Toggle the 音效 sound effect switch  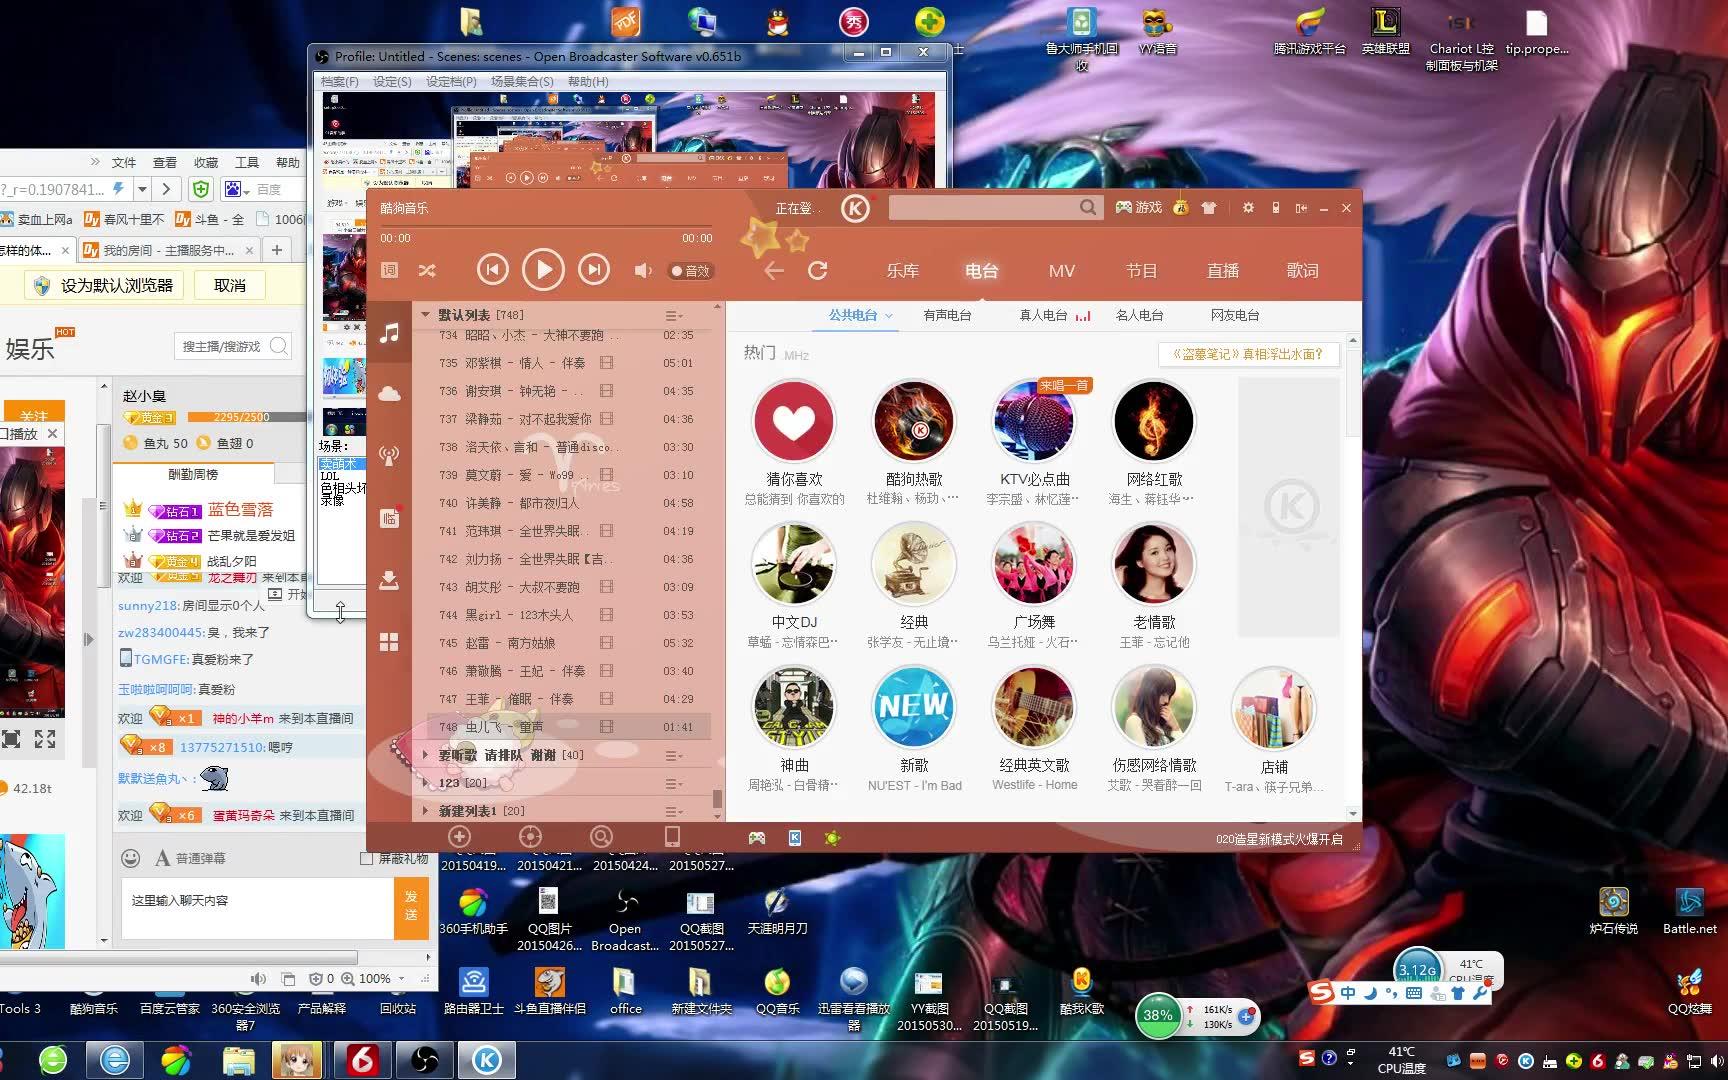pos(690,271)
